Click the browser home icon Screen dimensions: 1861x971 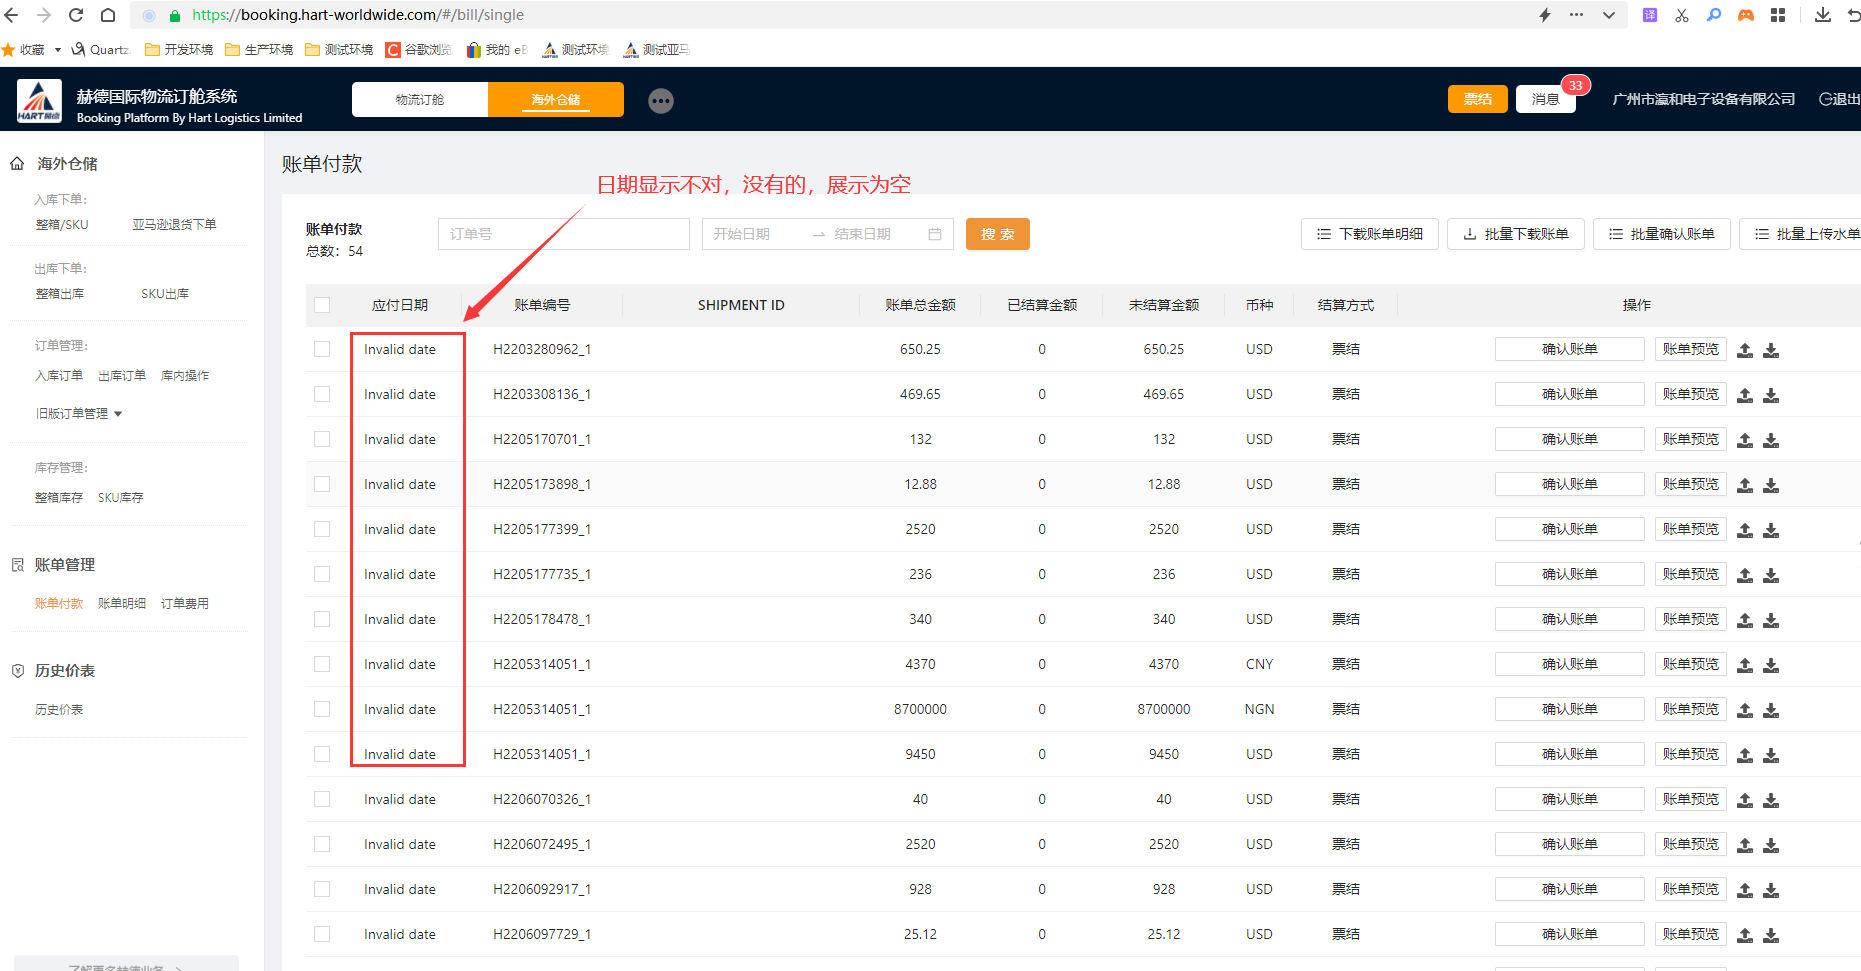click(x=108, y=15)
